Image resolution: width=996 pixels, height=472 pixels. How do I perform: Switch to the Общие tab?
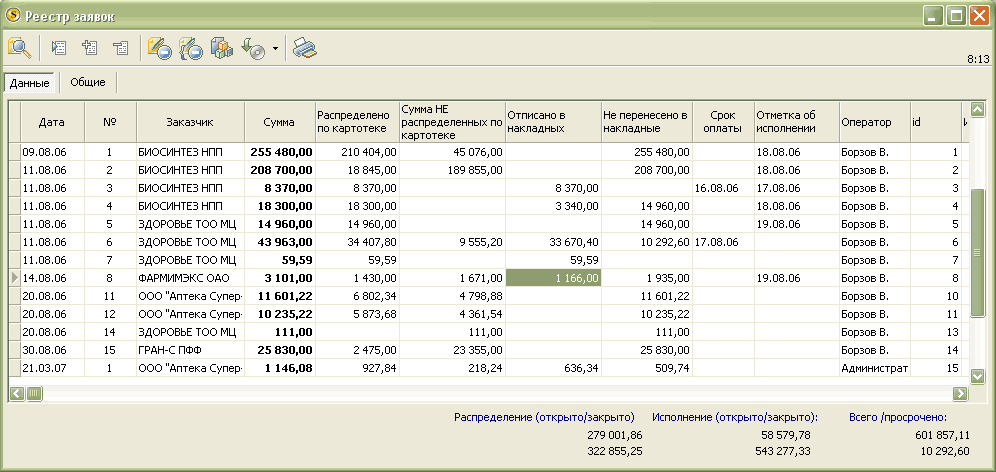[88, 82]
